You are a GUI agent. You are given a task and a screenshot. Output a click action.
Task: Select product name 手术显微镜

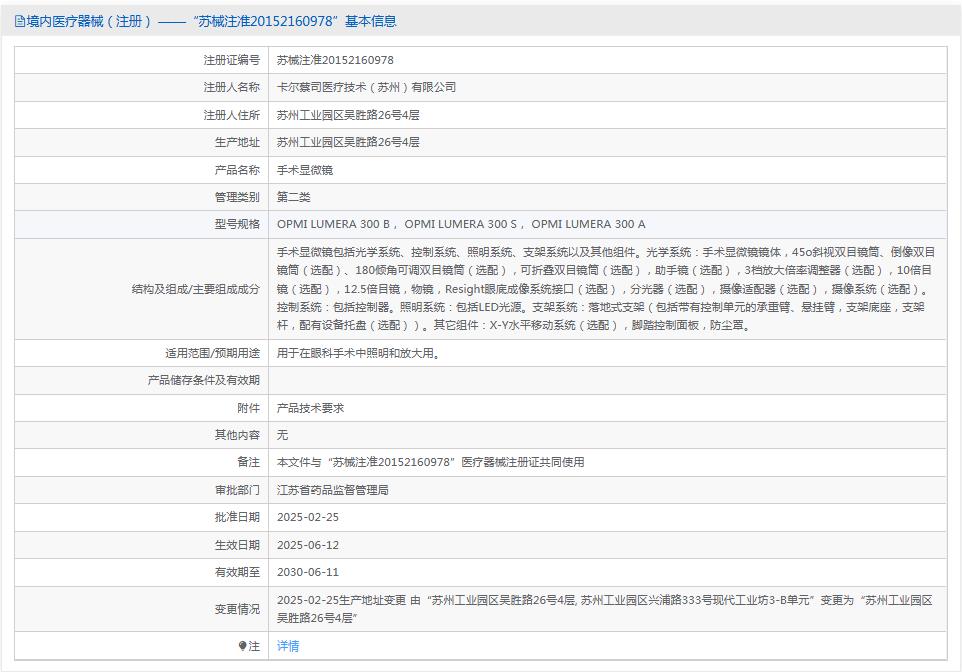pos(304,170)
